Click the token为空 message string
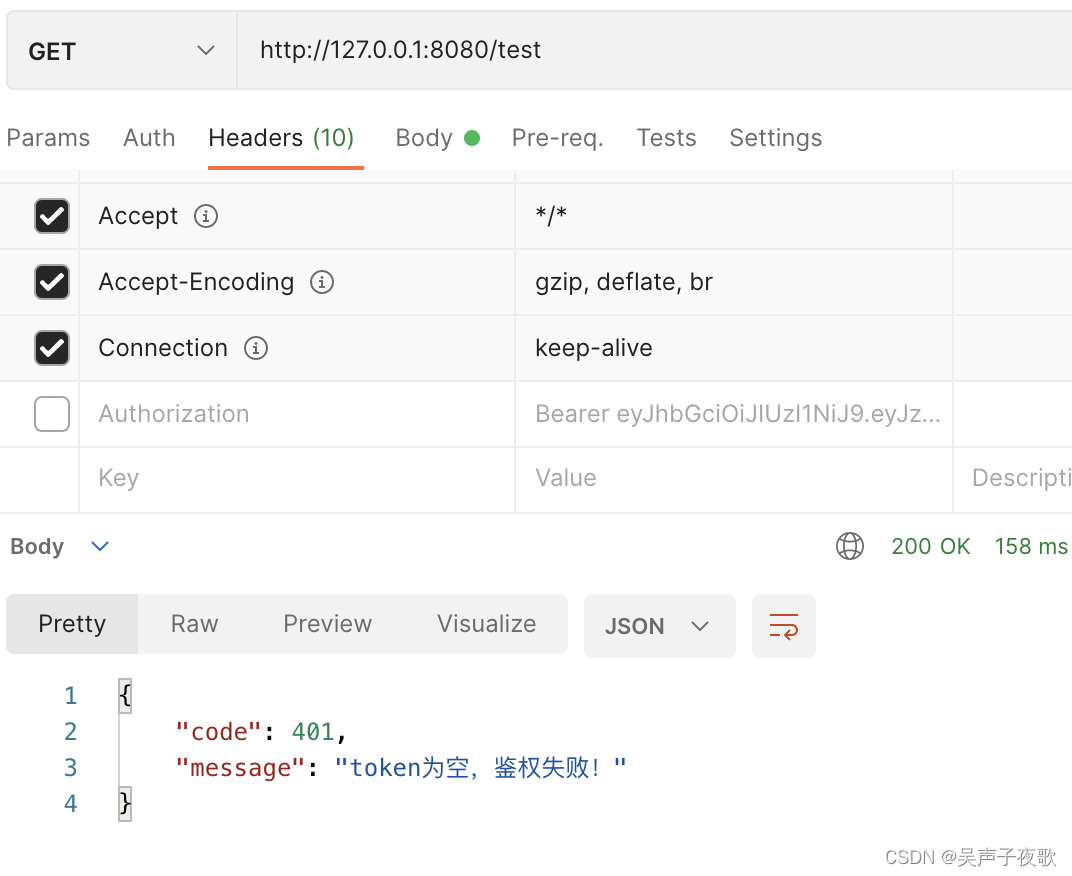This screenshot has width=1072, height=876. [x=480, y=767]
